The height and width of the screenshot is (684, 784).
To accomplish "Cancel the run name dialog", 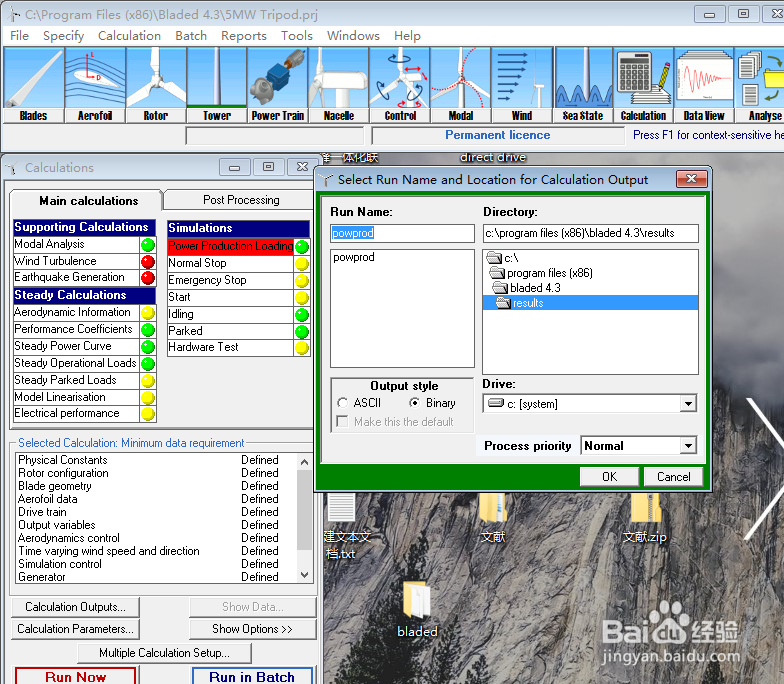I will coord(674,477).
